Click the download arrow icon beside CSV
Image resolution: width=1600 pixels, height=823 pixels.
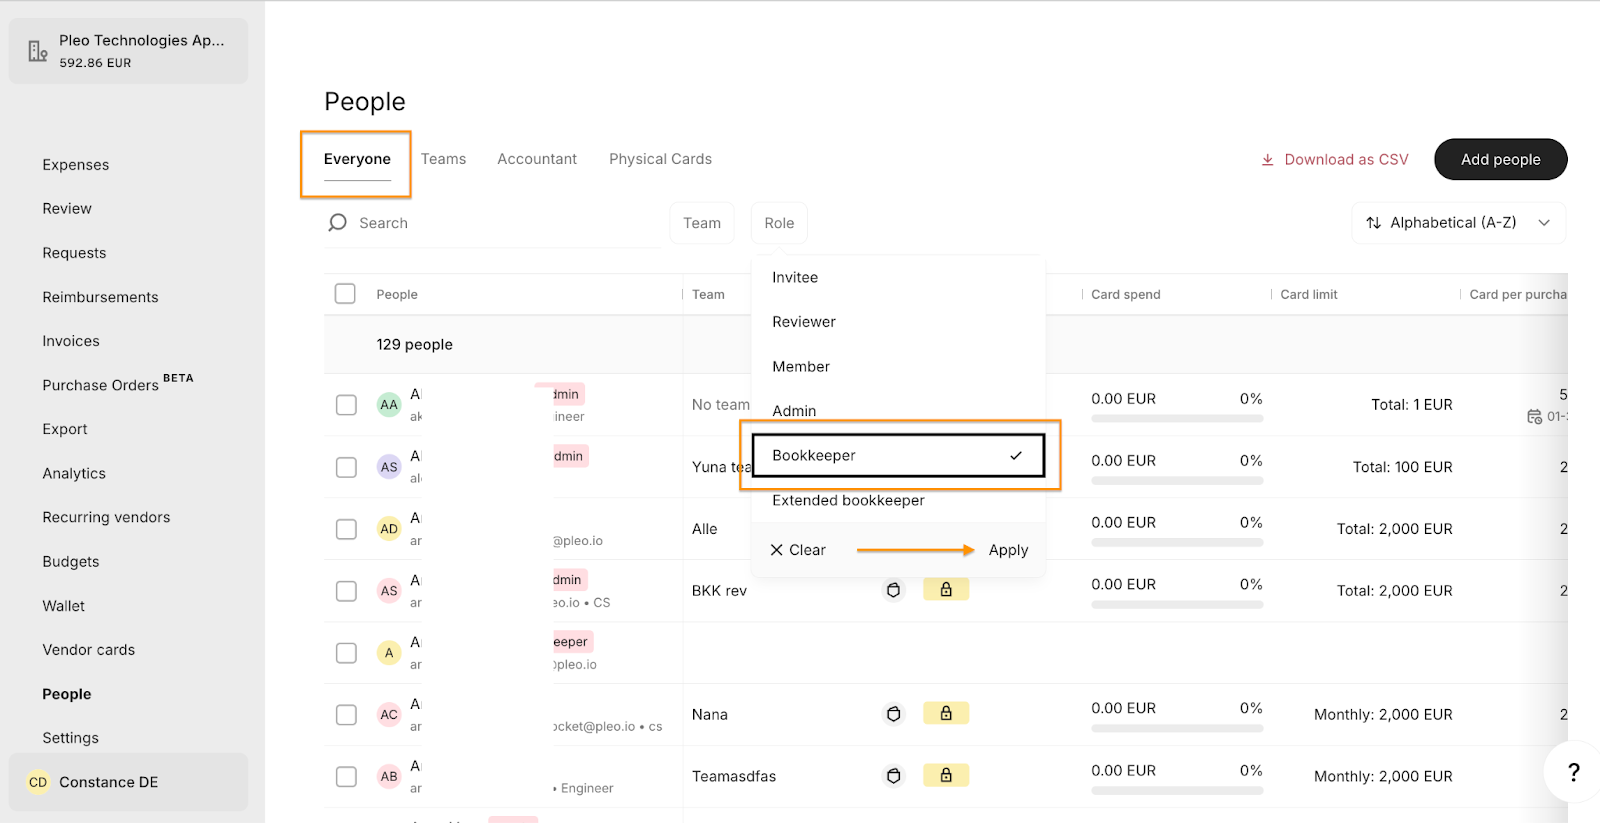pos(1267,160)
